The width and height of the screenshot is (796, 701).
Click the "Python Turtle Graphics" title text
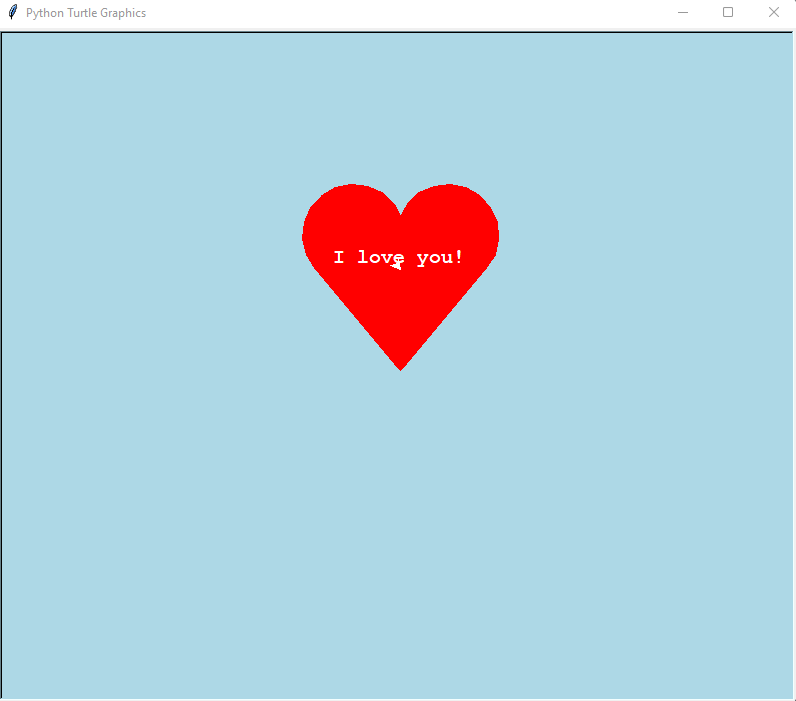tap(86, 13)
